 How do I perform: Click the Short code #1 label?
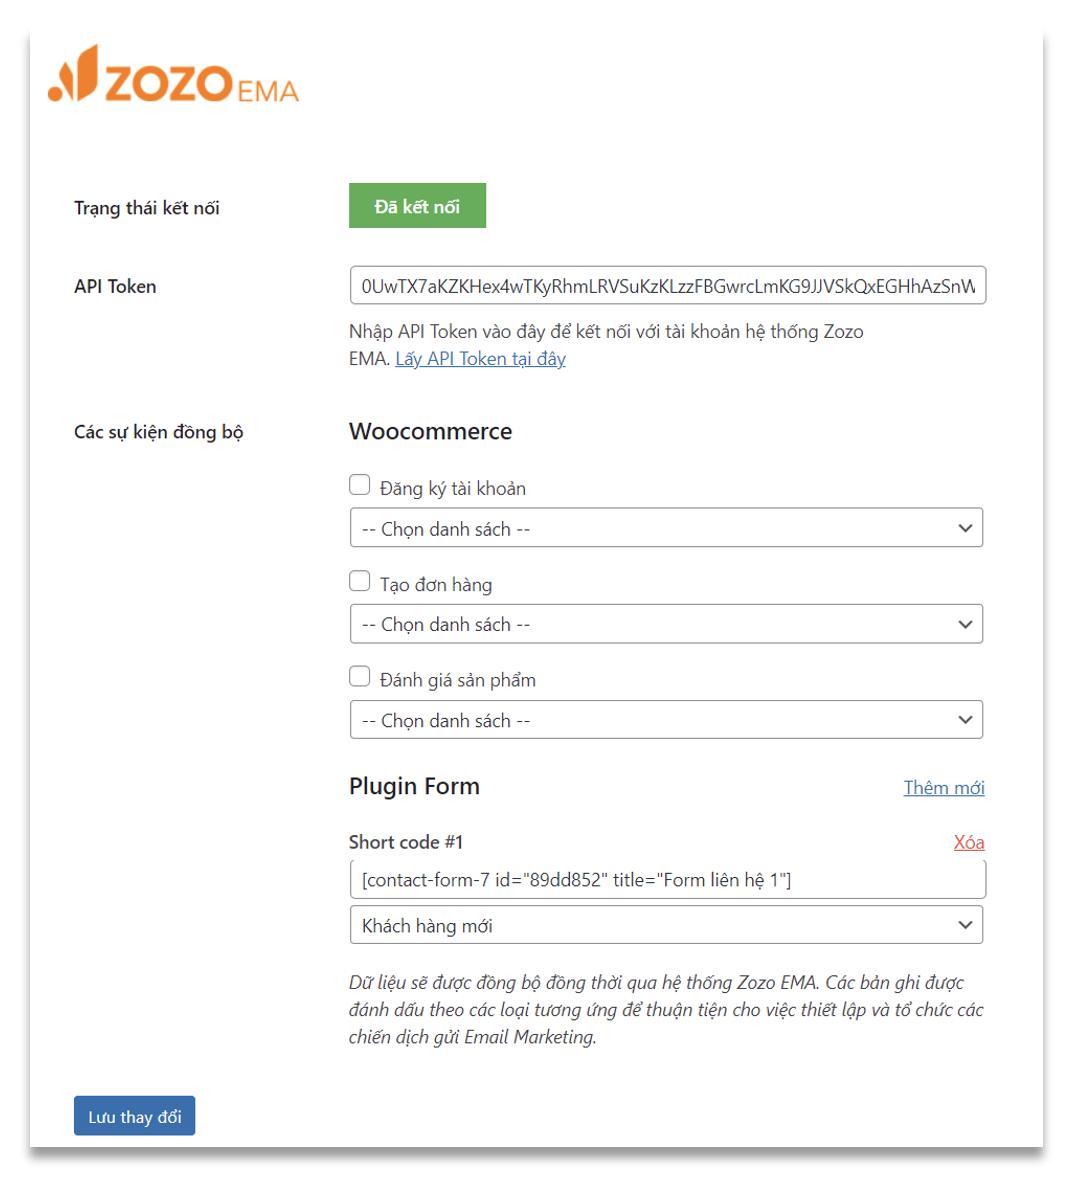coord(406,842)
